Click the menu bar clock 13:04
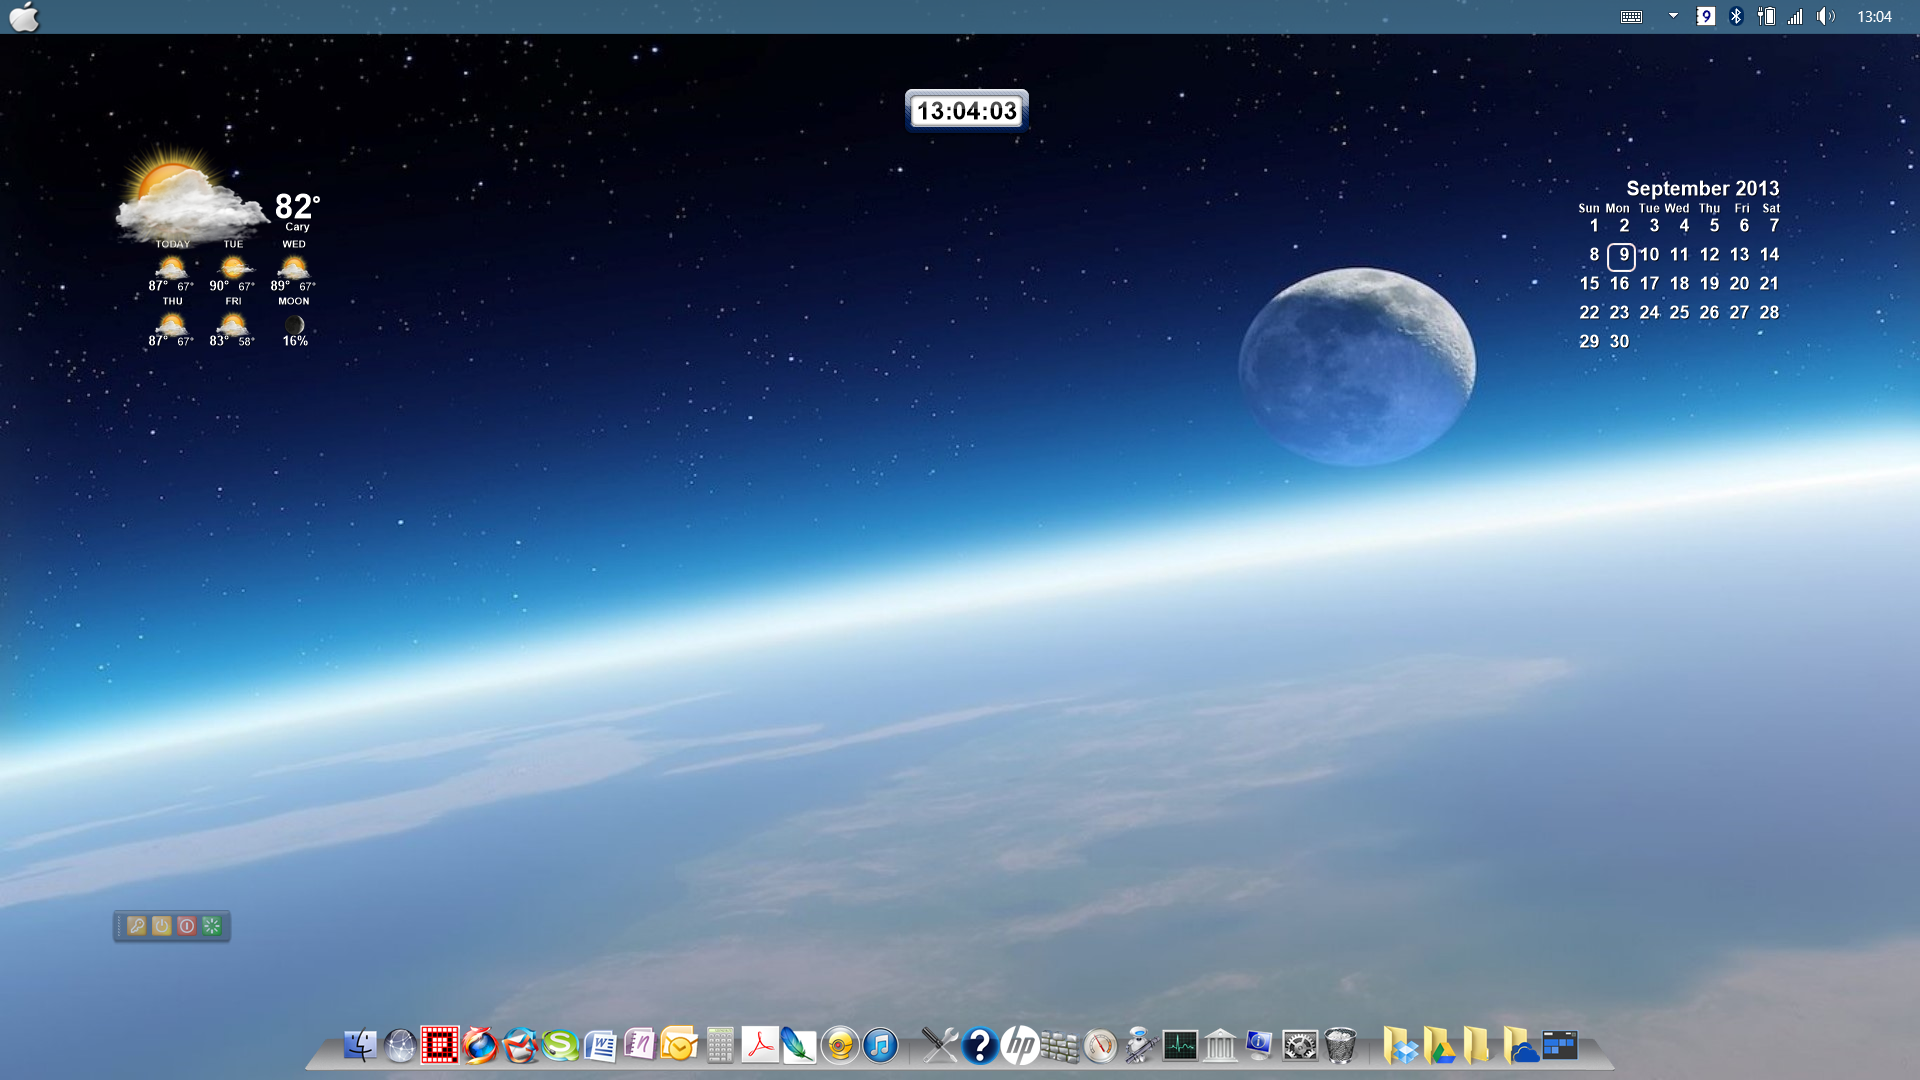This screenshot has width=1920, height=1080. pos(1874,16)
